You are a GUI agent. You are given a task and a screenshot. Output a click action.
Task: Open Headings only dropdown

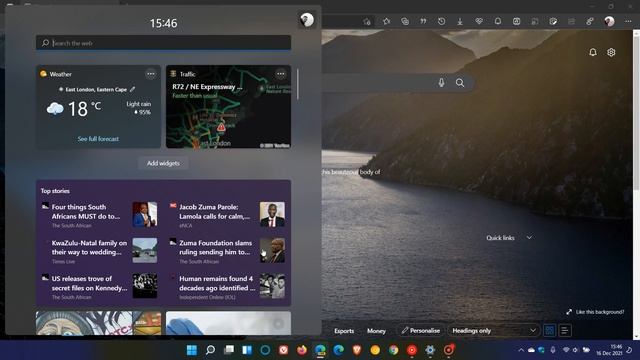pyautogui.click(x=494, y=330)
